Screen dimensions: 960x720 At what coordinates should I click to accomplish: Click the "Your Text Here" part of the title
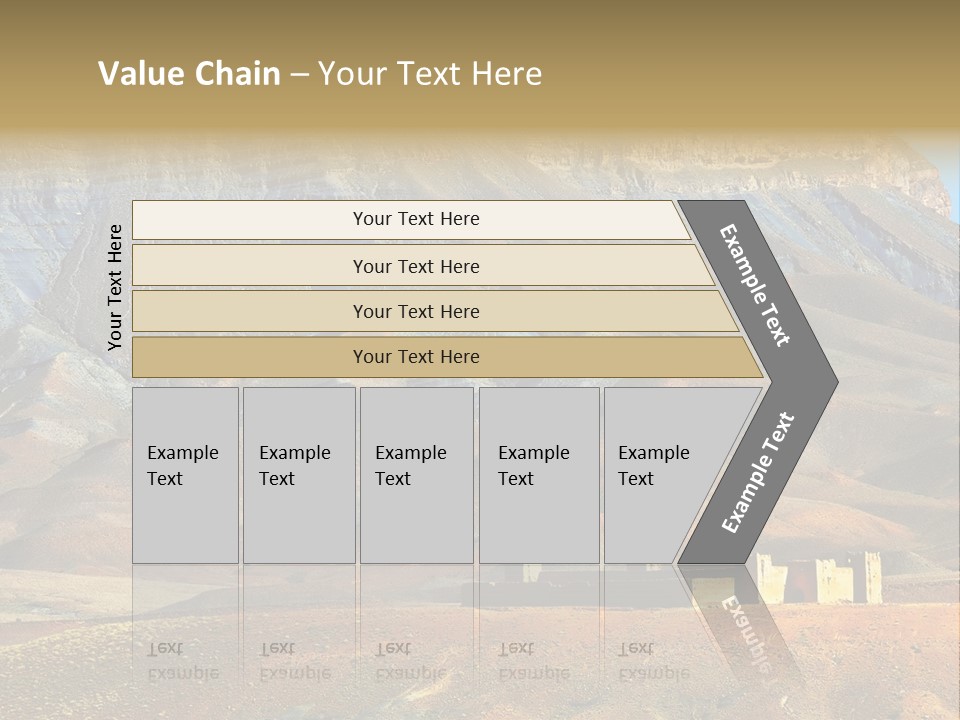pos(430,74)
